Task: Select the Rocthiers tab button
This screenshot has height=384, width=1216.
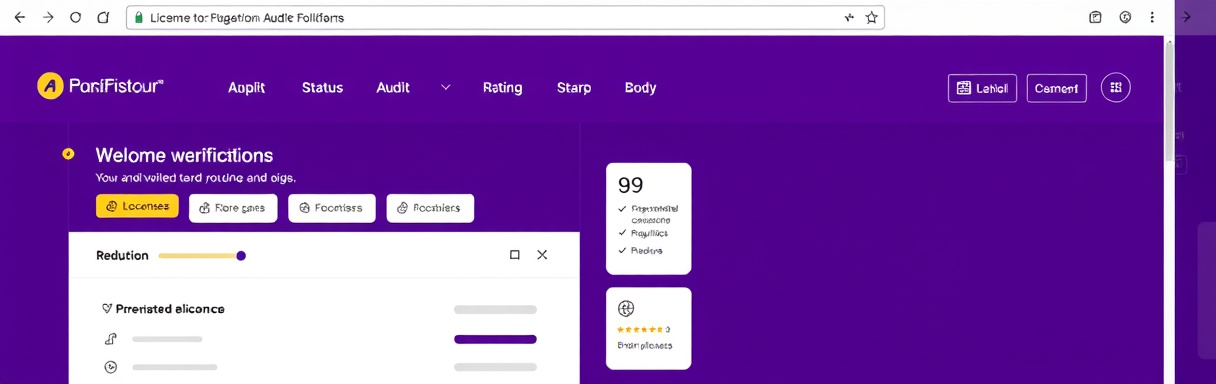Action: 430,208
